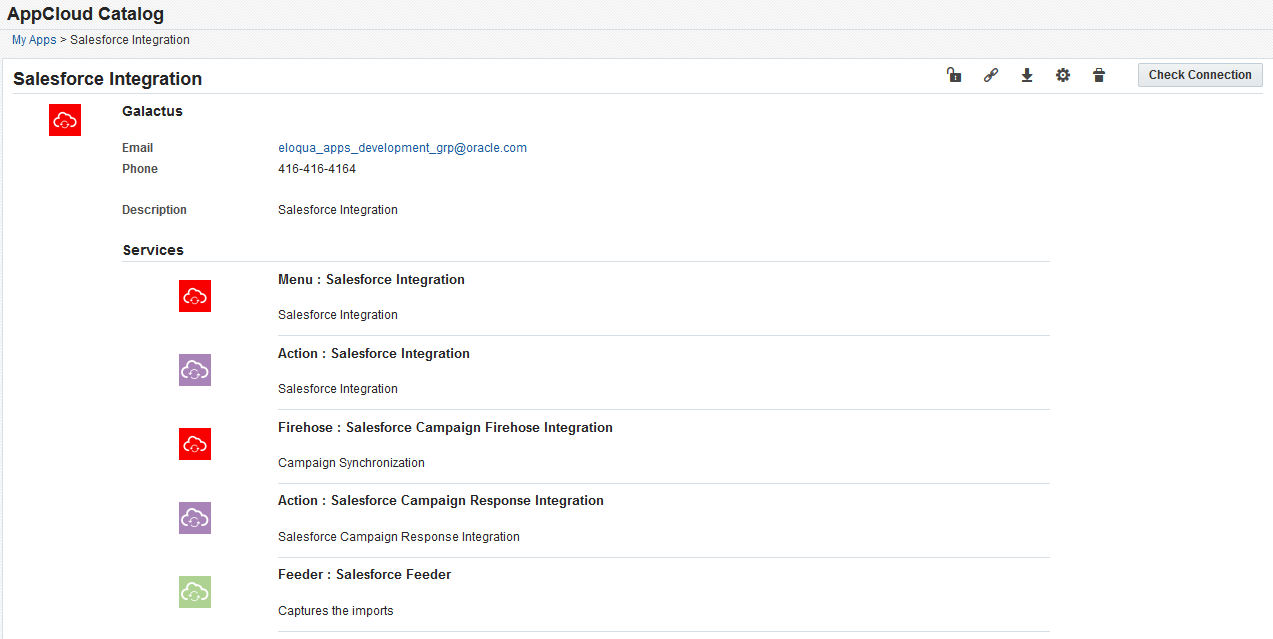Click the Galactus red cloud app icon
The width and height of the screenshot is (1273, 639).
[x=65, y=120]
